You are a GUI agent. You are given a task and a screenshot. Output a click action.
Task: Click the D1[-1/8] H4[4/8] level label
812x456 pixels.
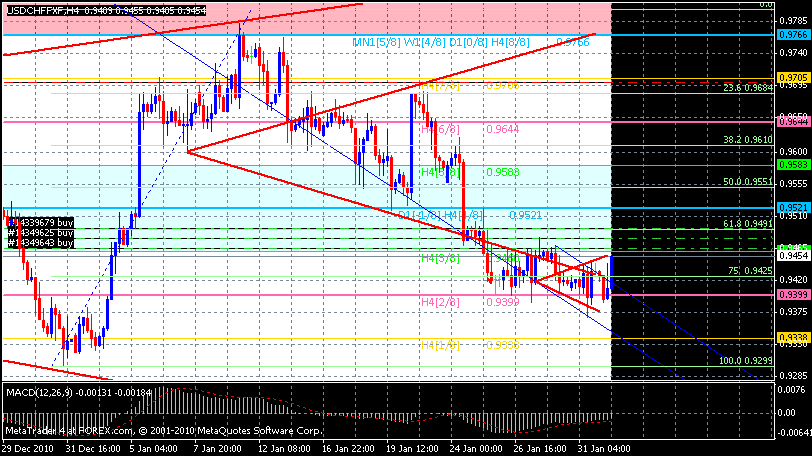(440, 215)
